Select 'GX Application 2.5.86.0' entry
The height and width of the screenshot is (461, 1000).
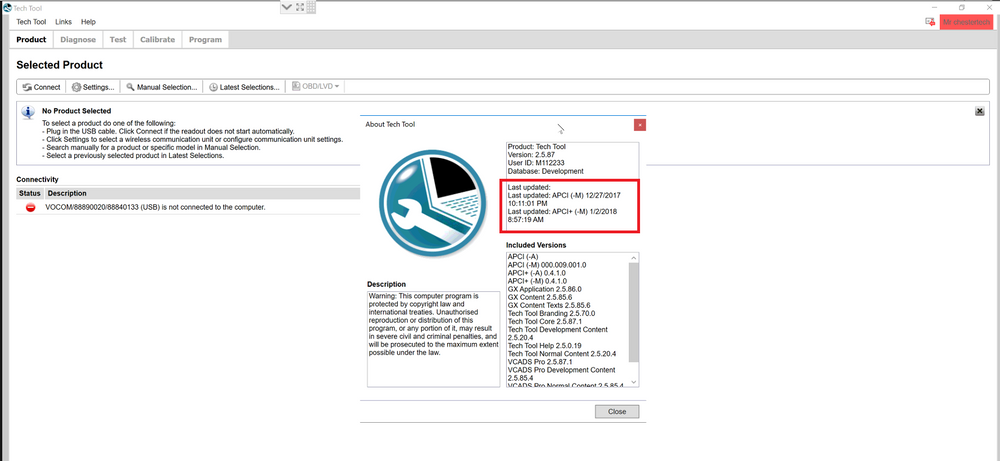tap(544, 289)
